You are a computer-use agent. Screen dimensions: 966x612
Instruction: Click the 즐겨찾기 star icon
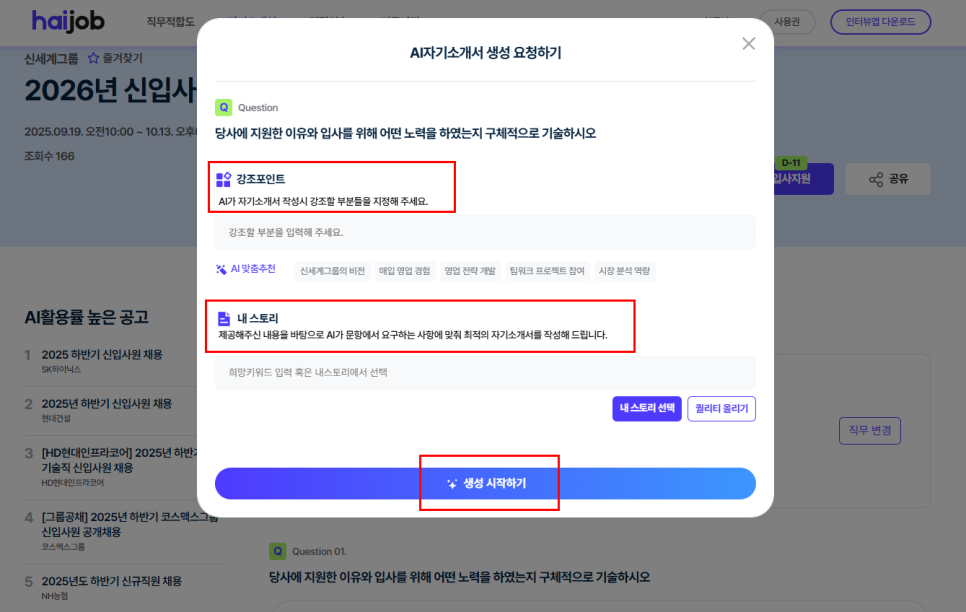pos(93,58)
